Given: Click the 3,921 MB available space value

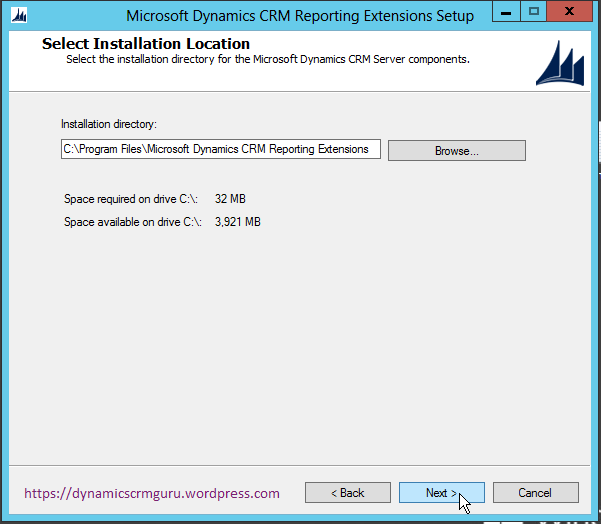Looking at the screenshot, I should point(237,221).
